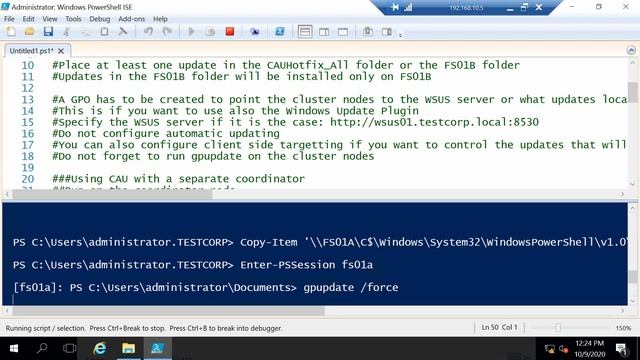Open the toolbar overflow options arrow

tap(400, 36)
